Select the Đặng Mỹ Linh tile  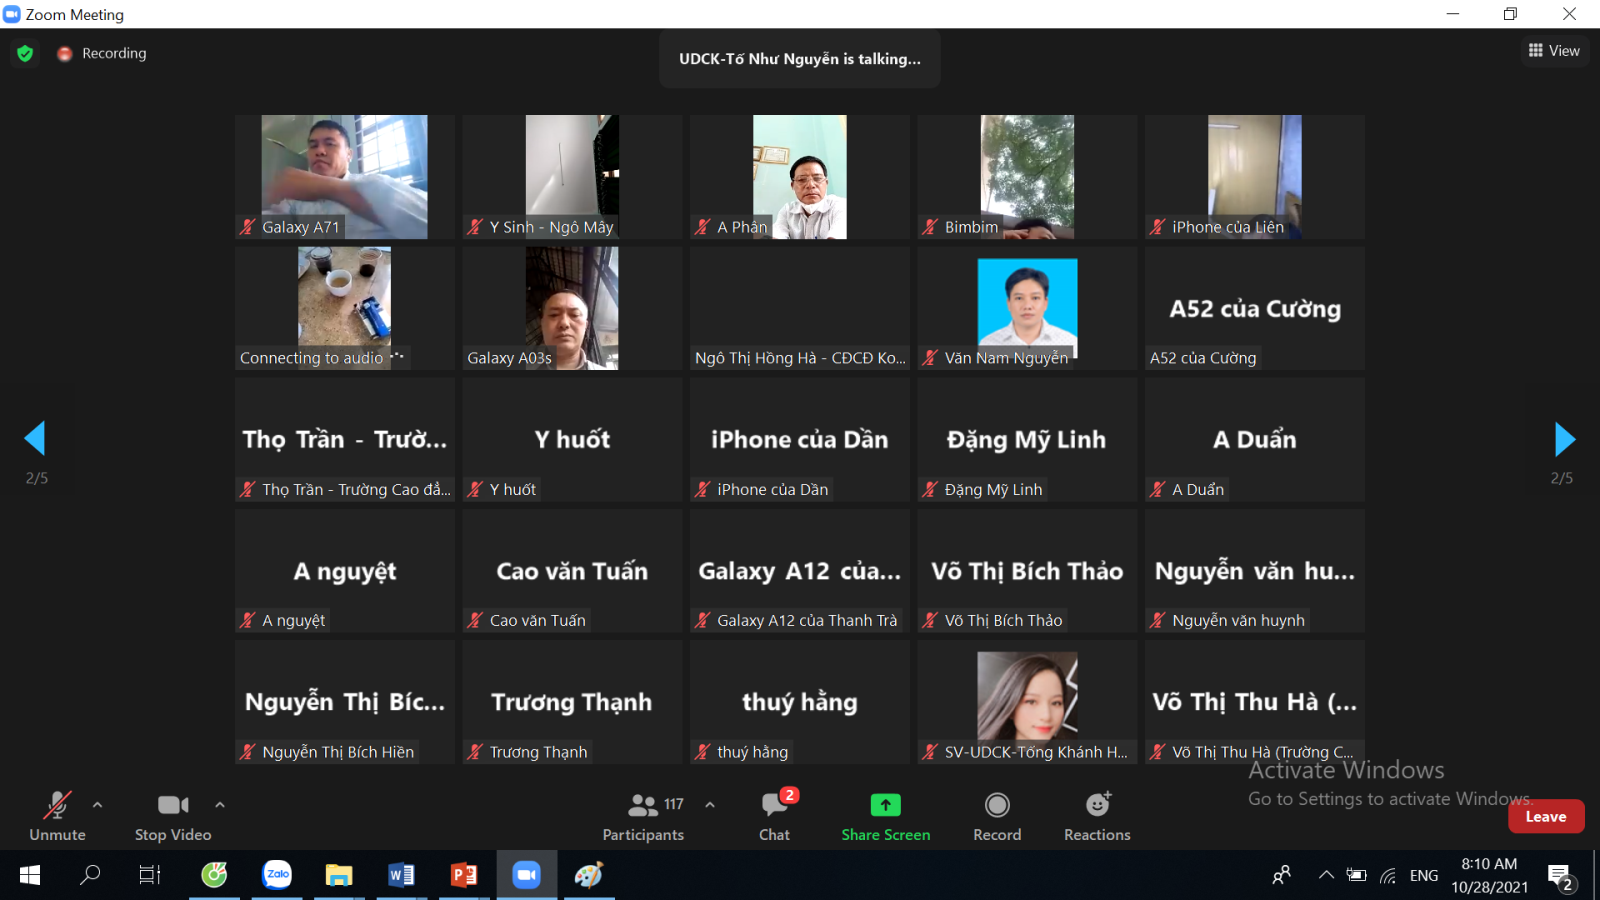pos(1027,439)
